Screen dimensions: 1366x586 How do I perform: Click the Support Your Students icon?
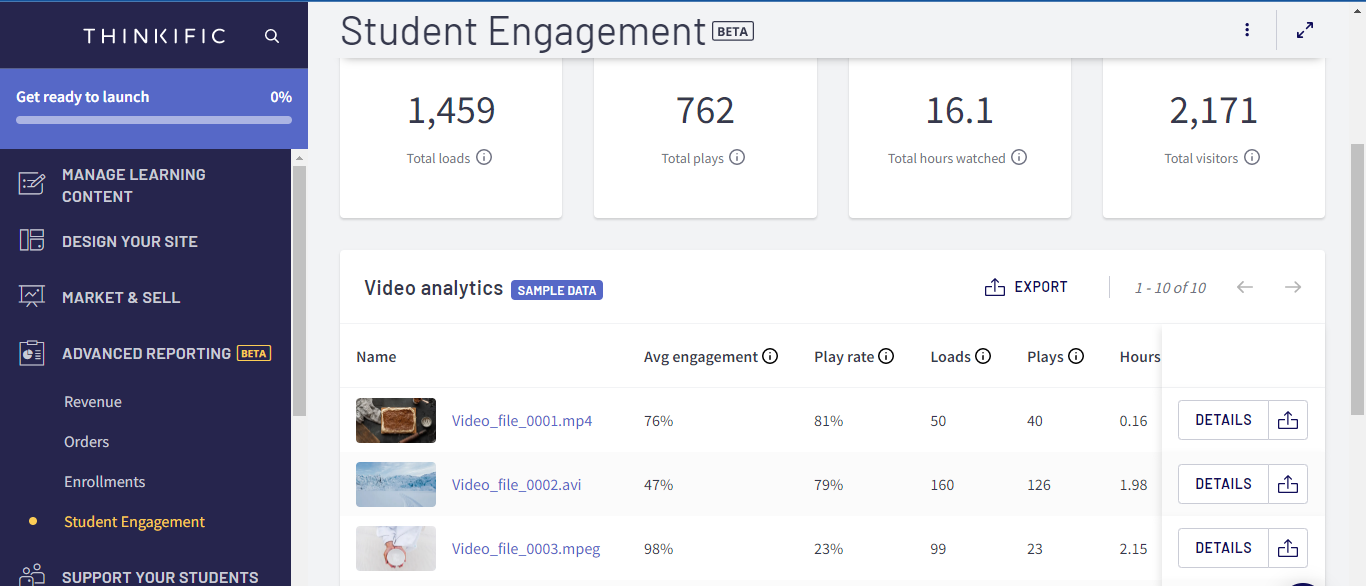point(32,574)
